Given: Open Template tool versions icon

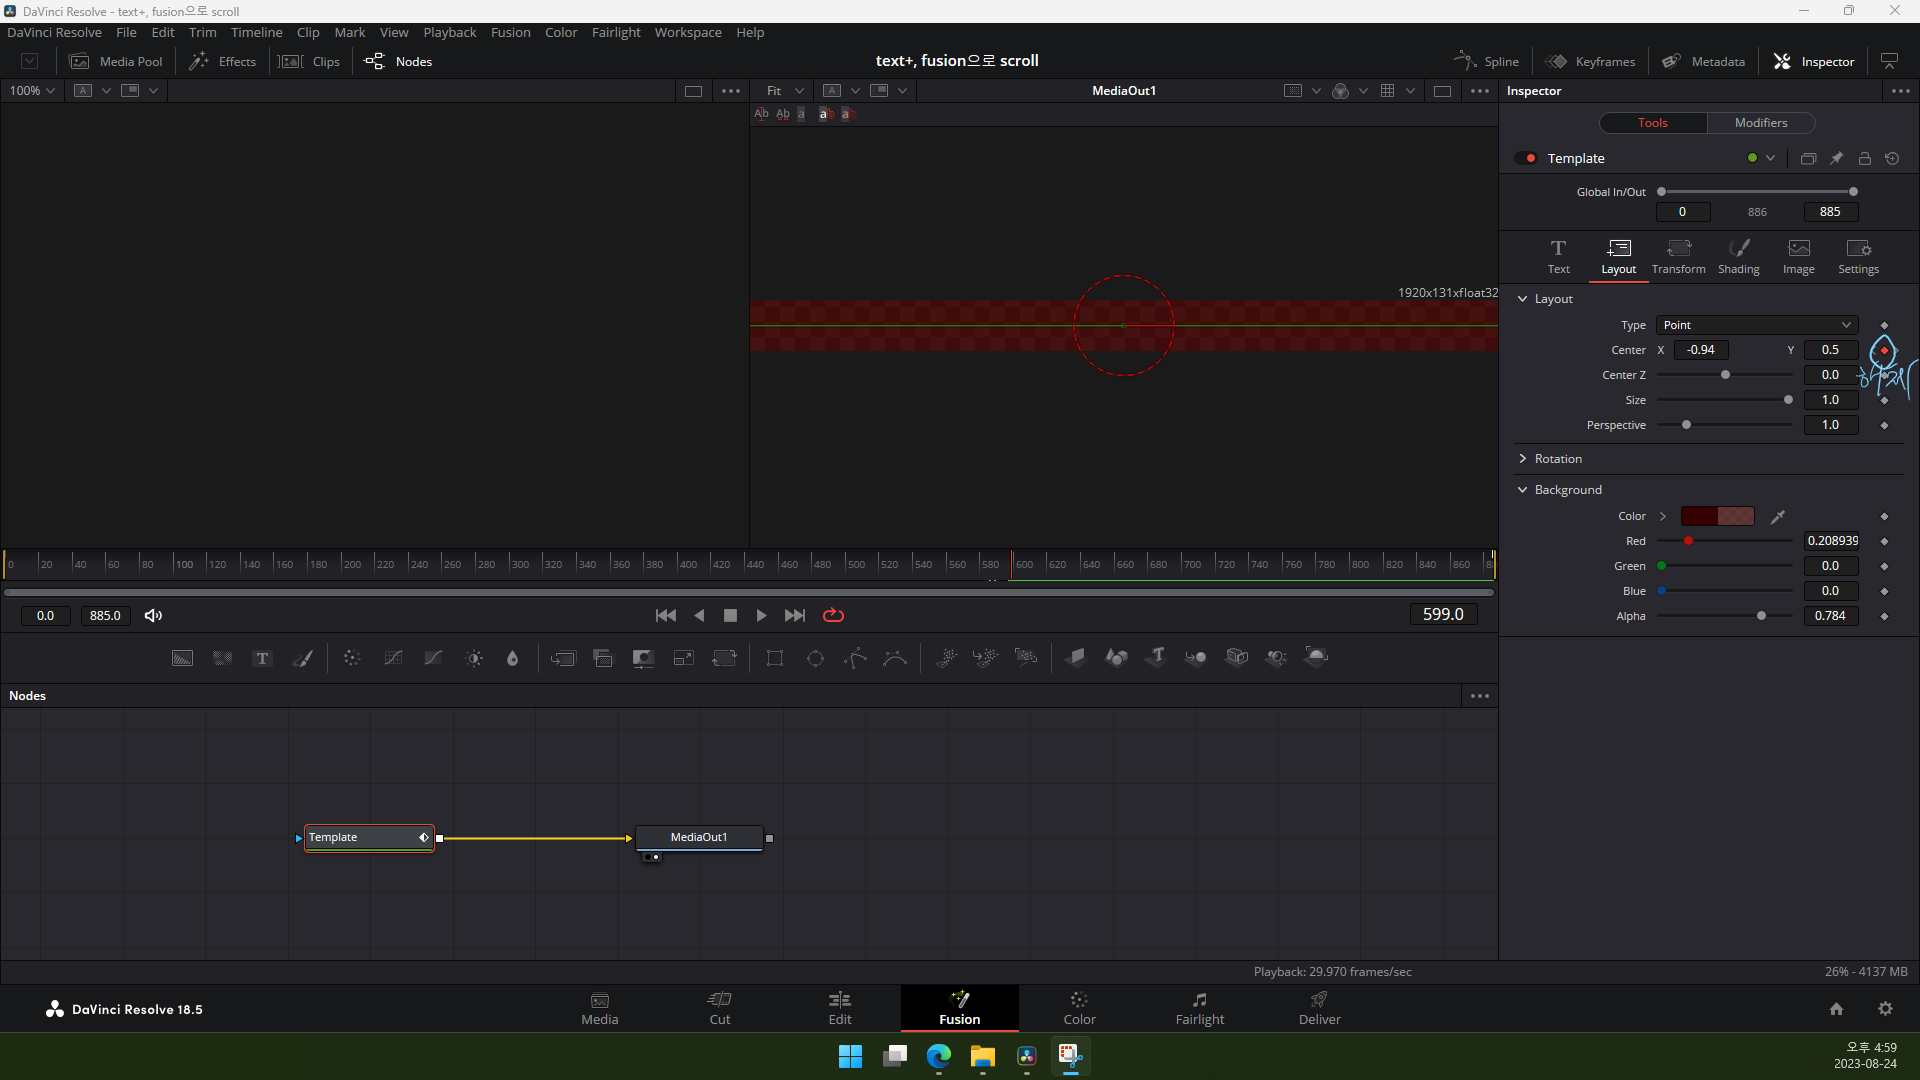Looking at the screenshot, I should 1808,158.
